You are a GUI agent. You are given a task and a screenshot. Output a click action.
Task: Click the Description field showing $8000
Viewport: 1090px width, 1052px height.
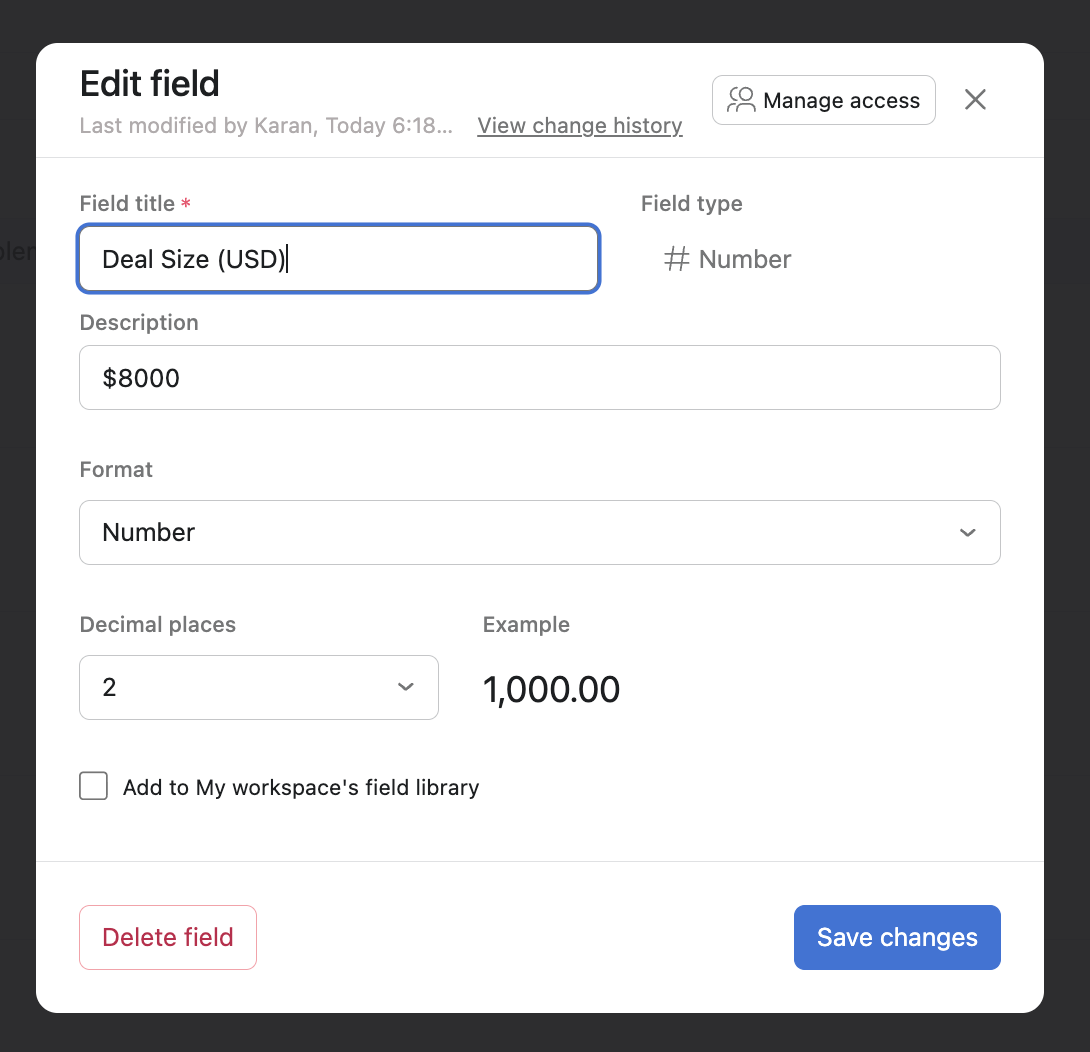coord(540,377)
